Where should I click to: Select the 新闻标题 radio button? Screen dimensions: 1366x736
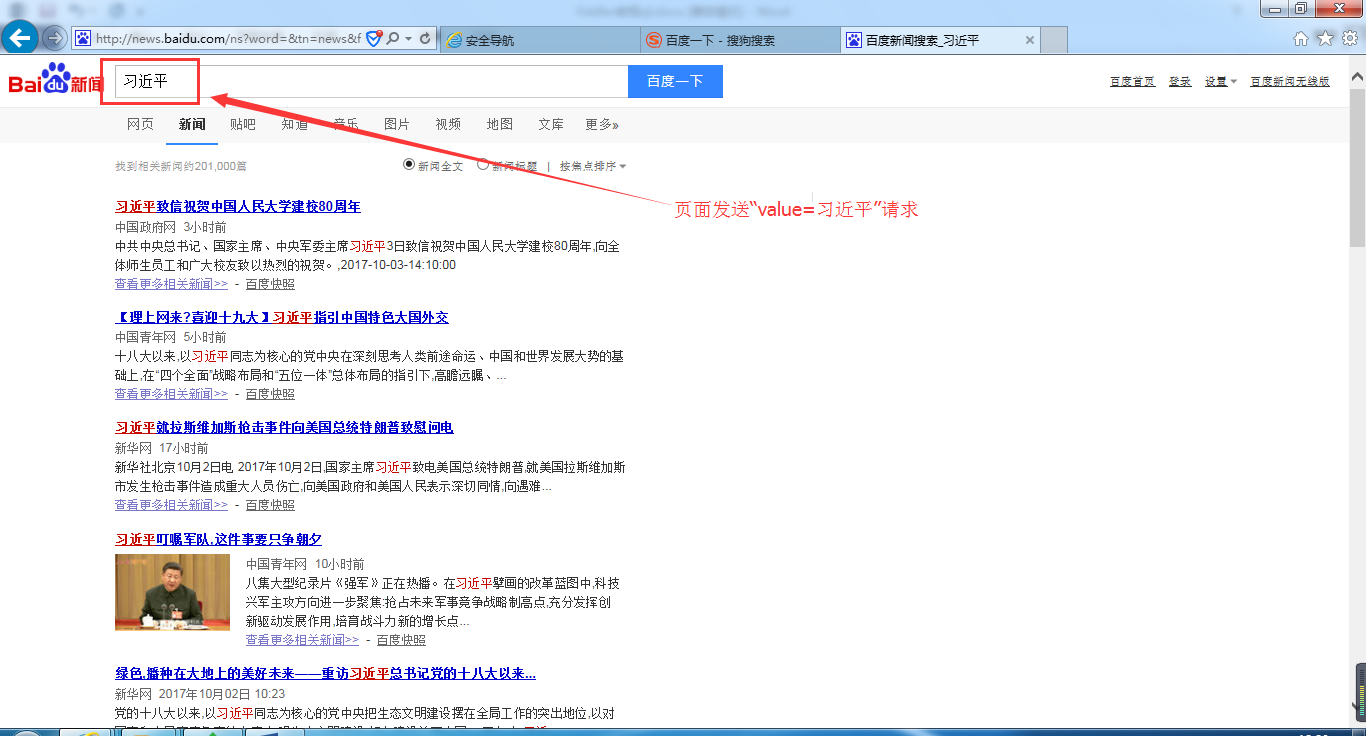pos(483,164)
